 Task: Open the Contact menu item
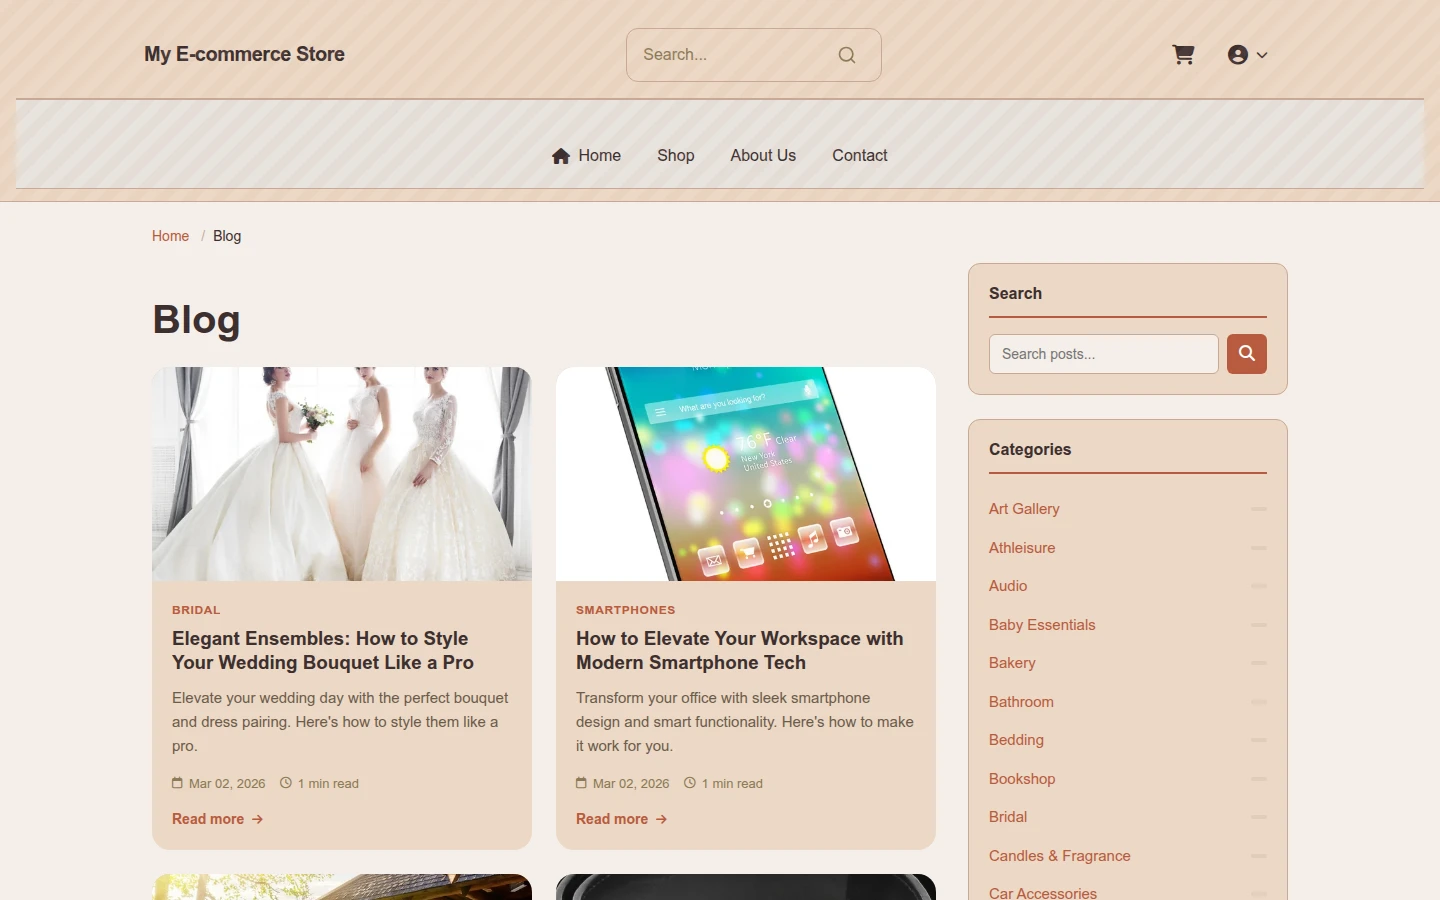coord(860,156)
